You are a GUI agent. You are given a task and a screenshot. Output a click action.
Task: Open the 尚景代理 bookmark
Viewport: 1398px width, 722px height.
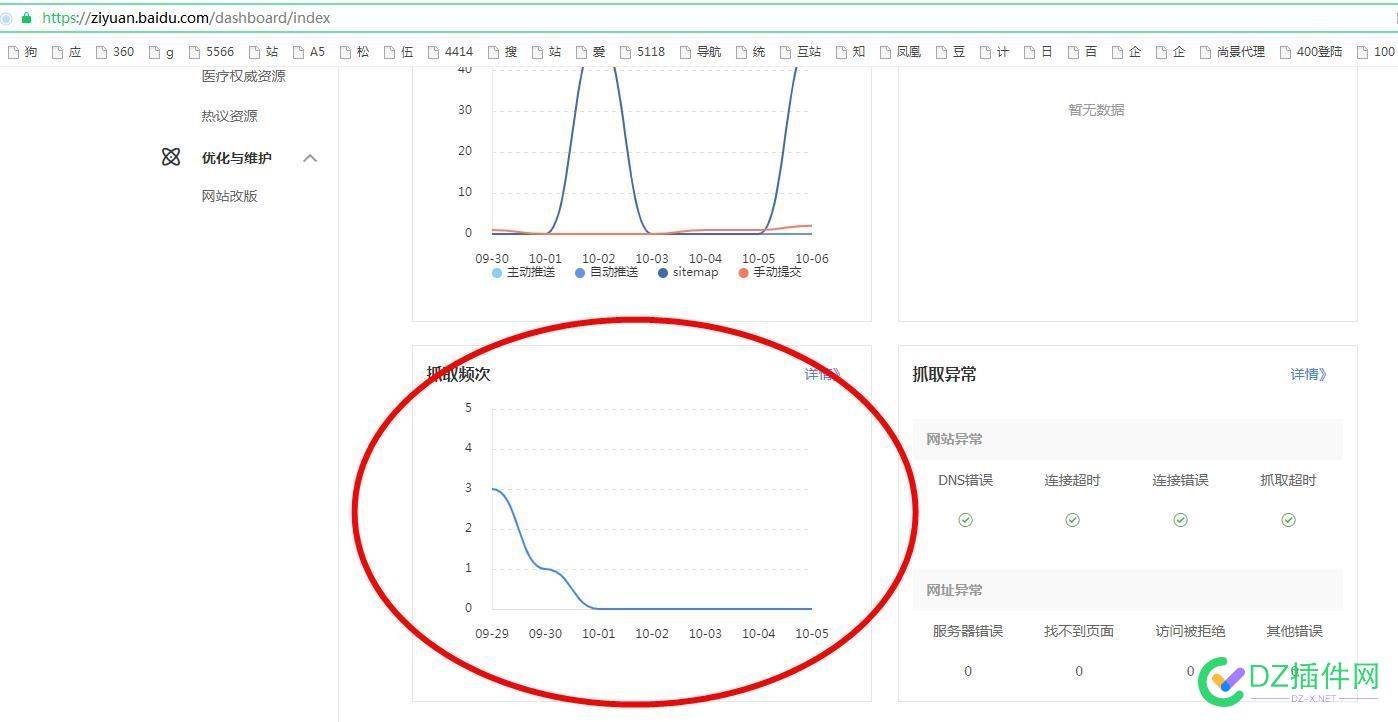(1232, 52)
